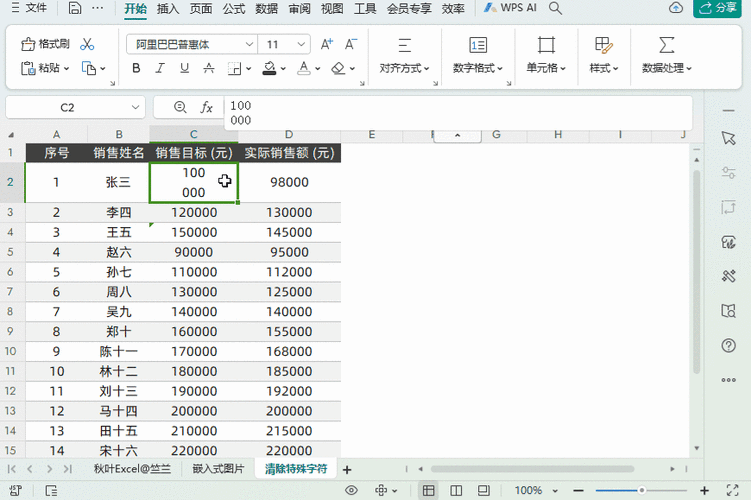
Task: Open the settings sliders icon in sidebar
Action: [728, 172]
